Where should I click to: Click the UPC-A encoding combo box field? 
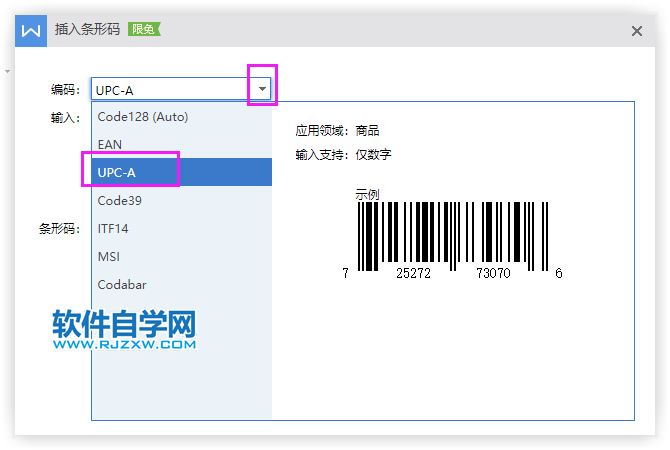click(x=181, y=89)
